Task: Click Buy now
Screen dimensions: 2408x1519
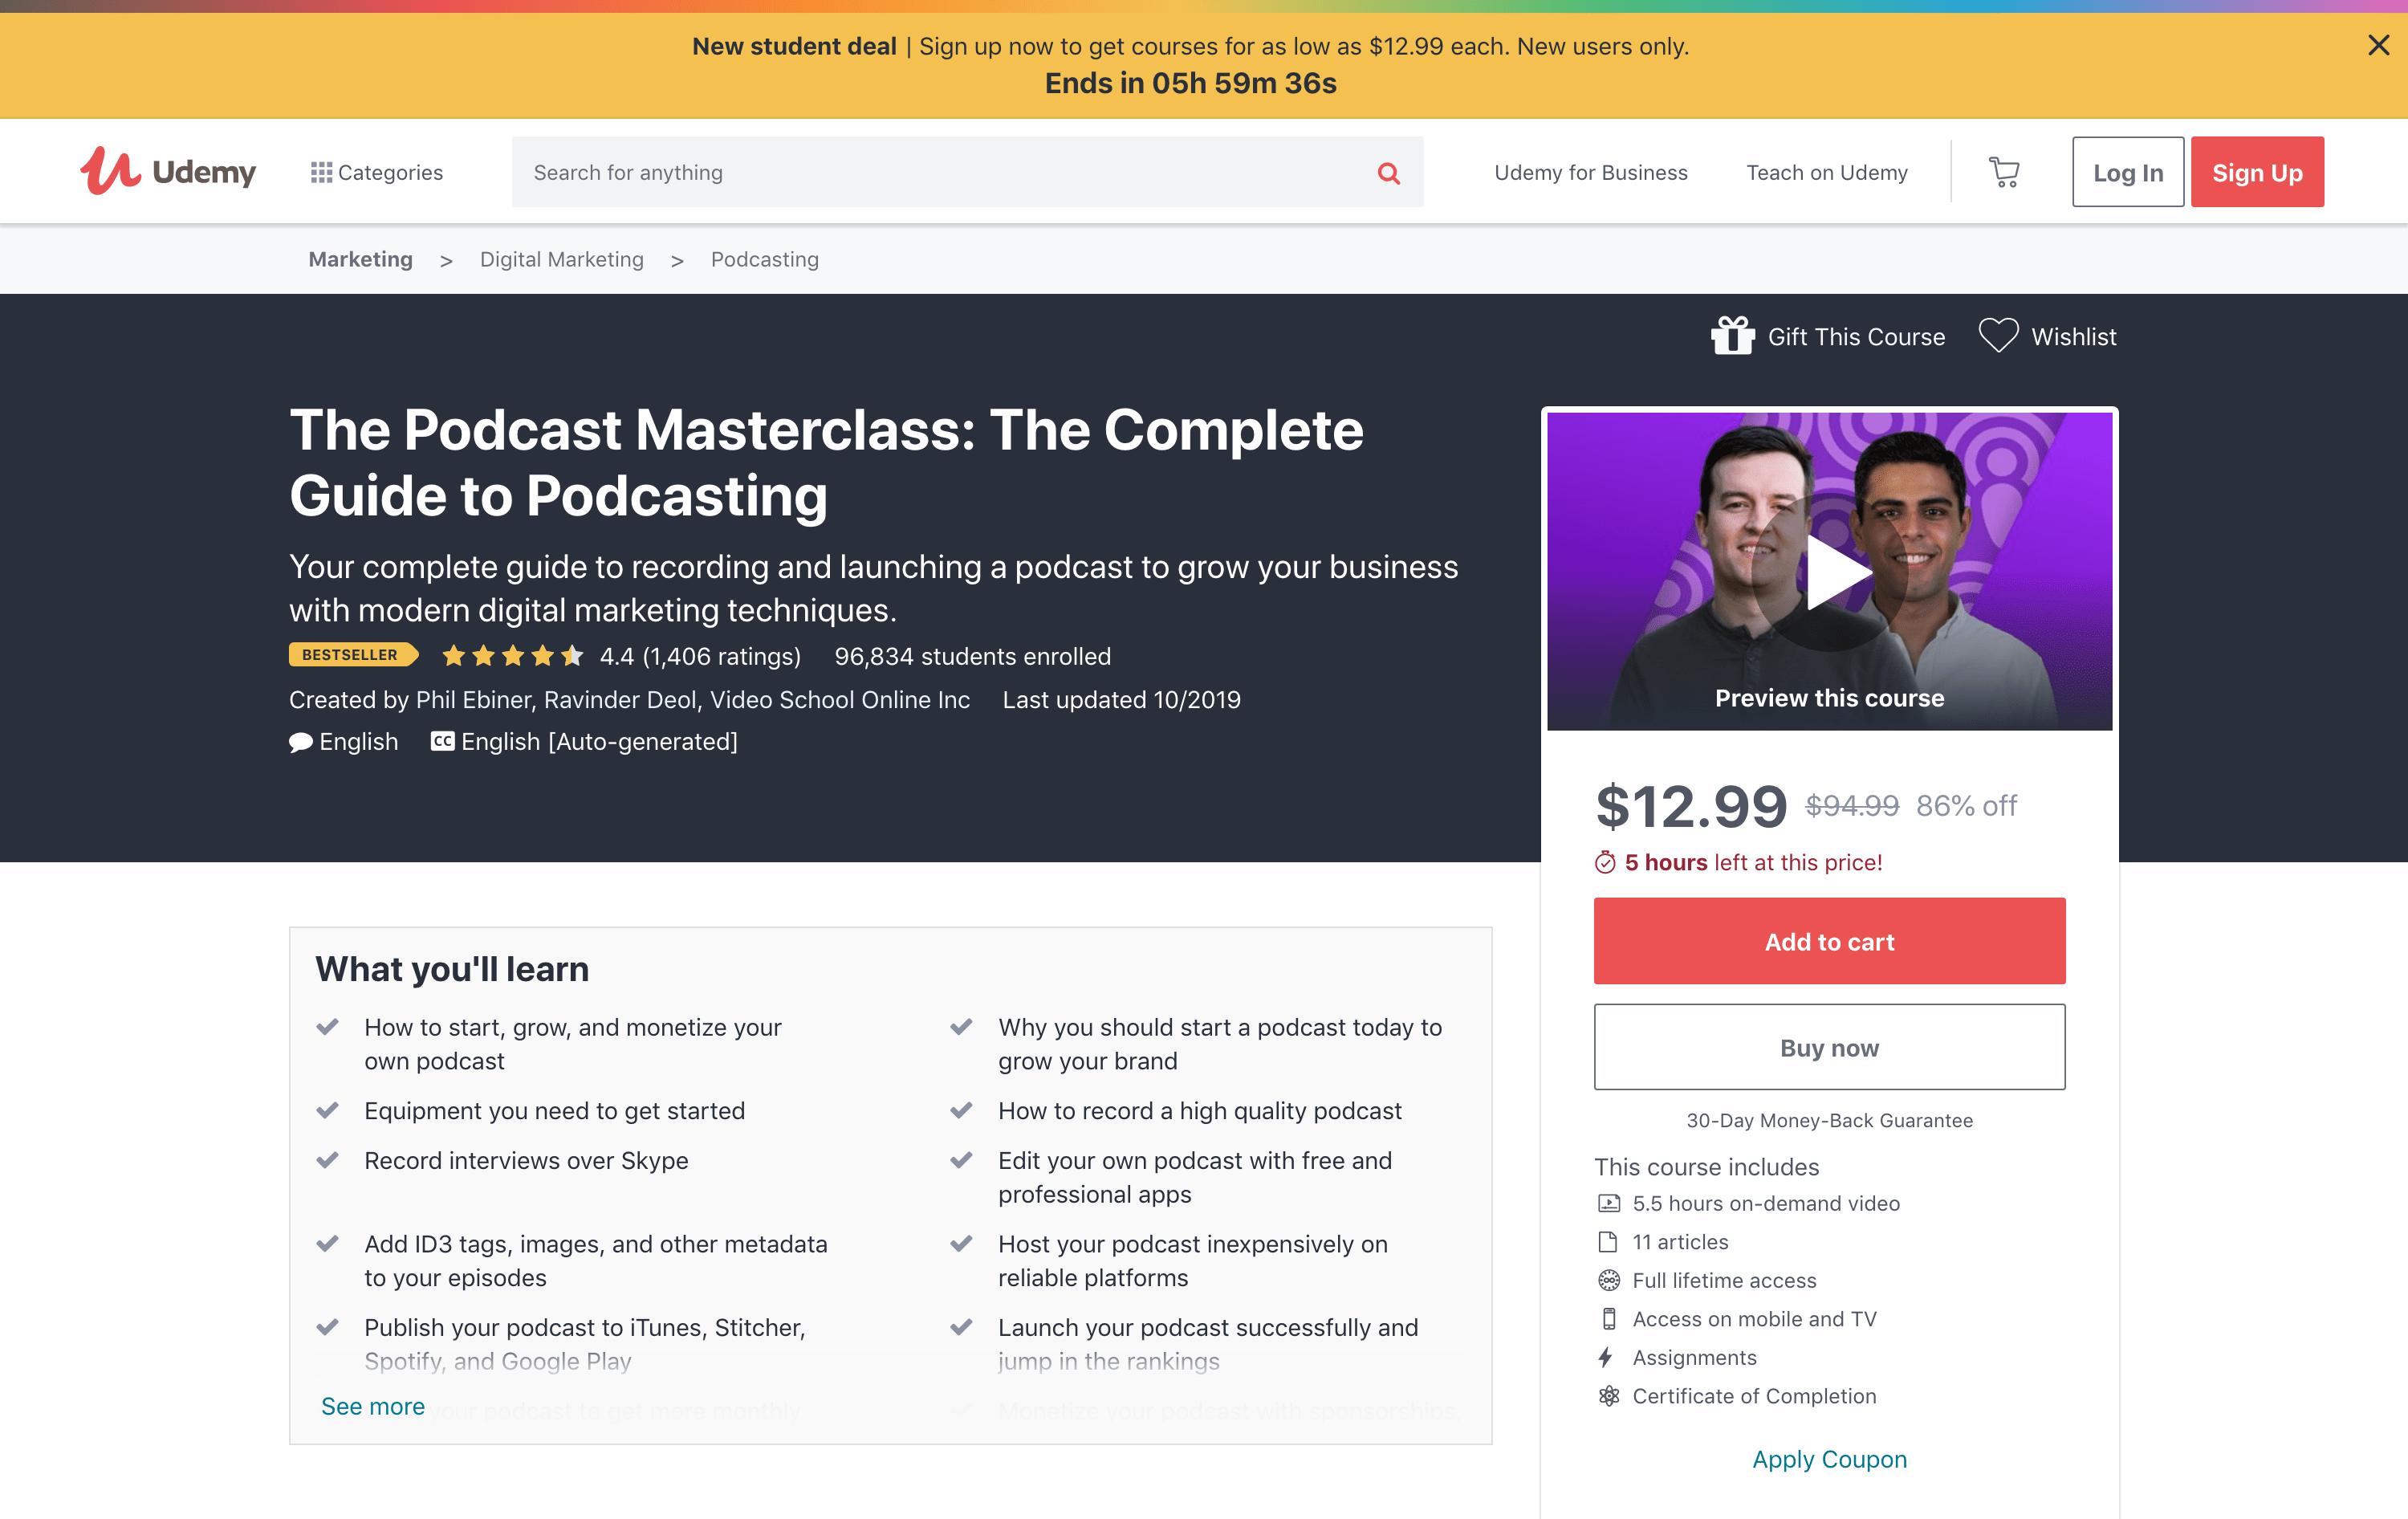Action: pos(1829,1047)
